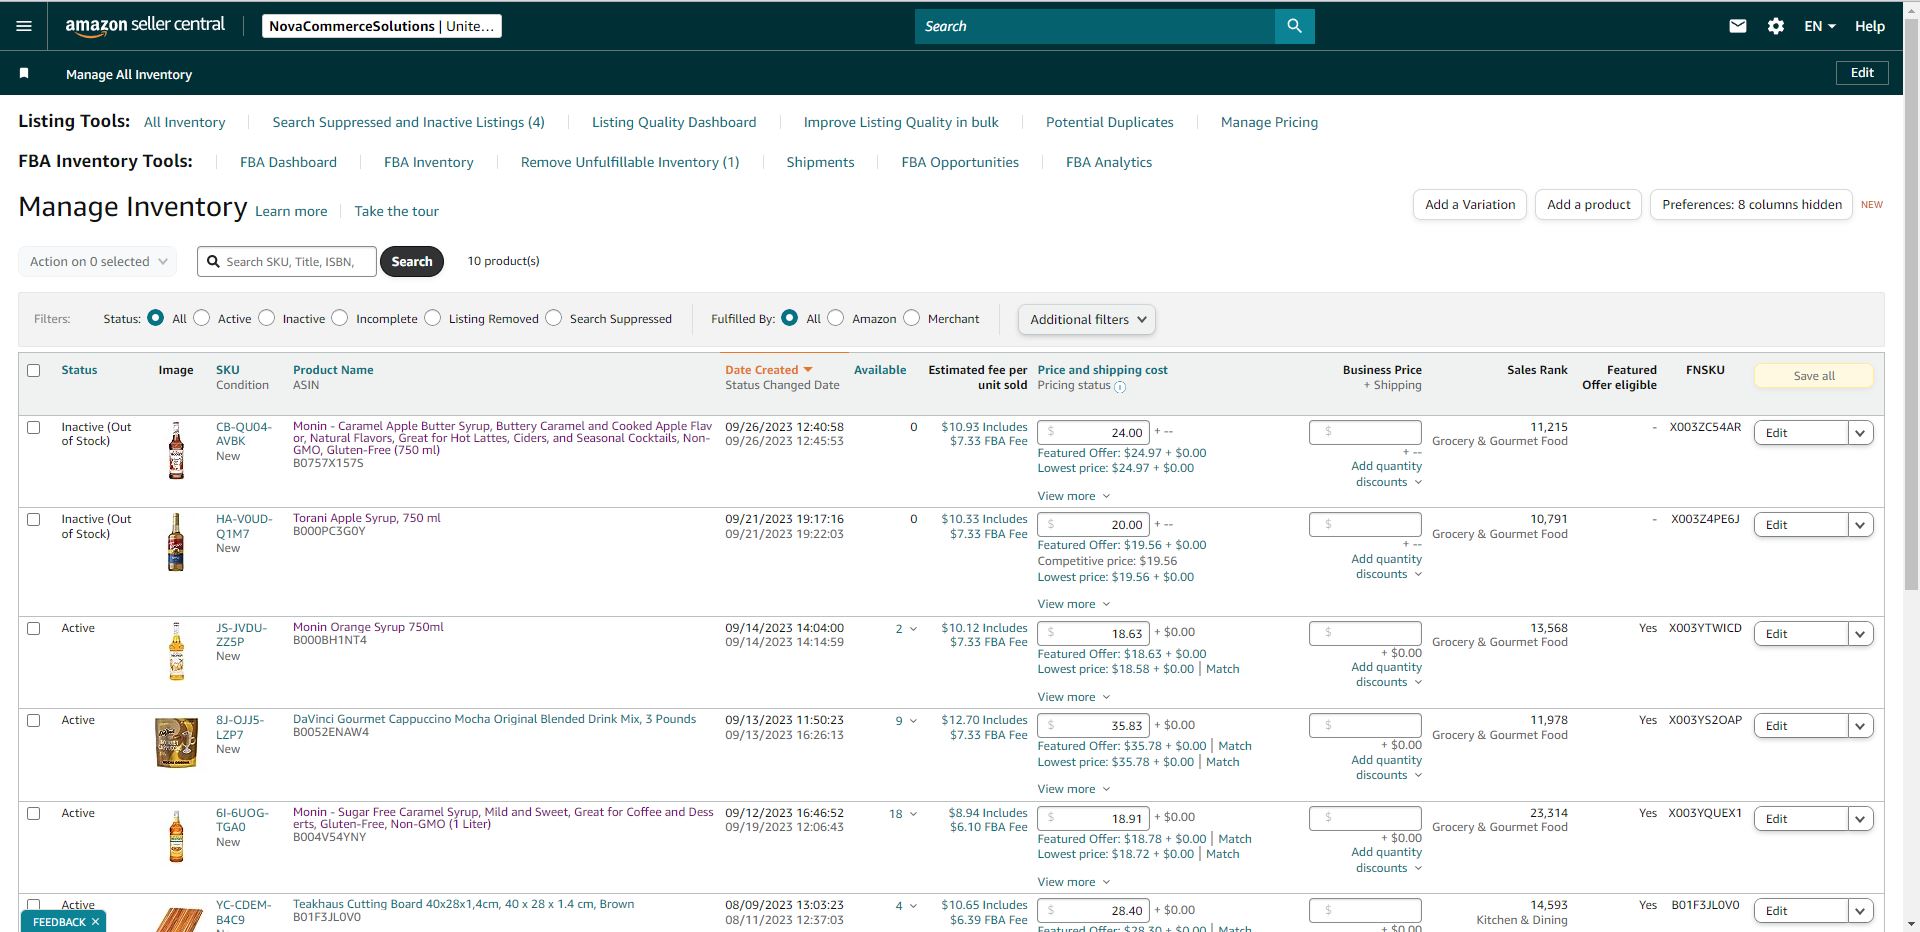The height and width of the screenshot is (932, 1920).
Task: Open the Action on 0 selected dropdown
Action: 97,262
